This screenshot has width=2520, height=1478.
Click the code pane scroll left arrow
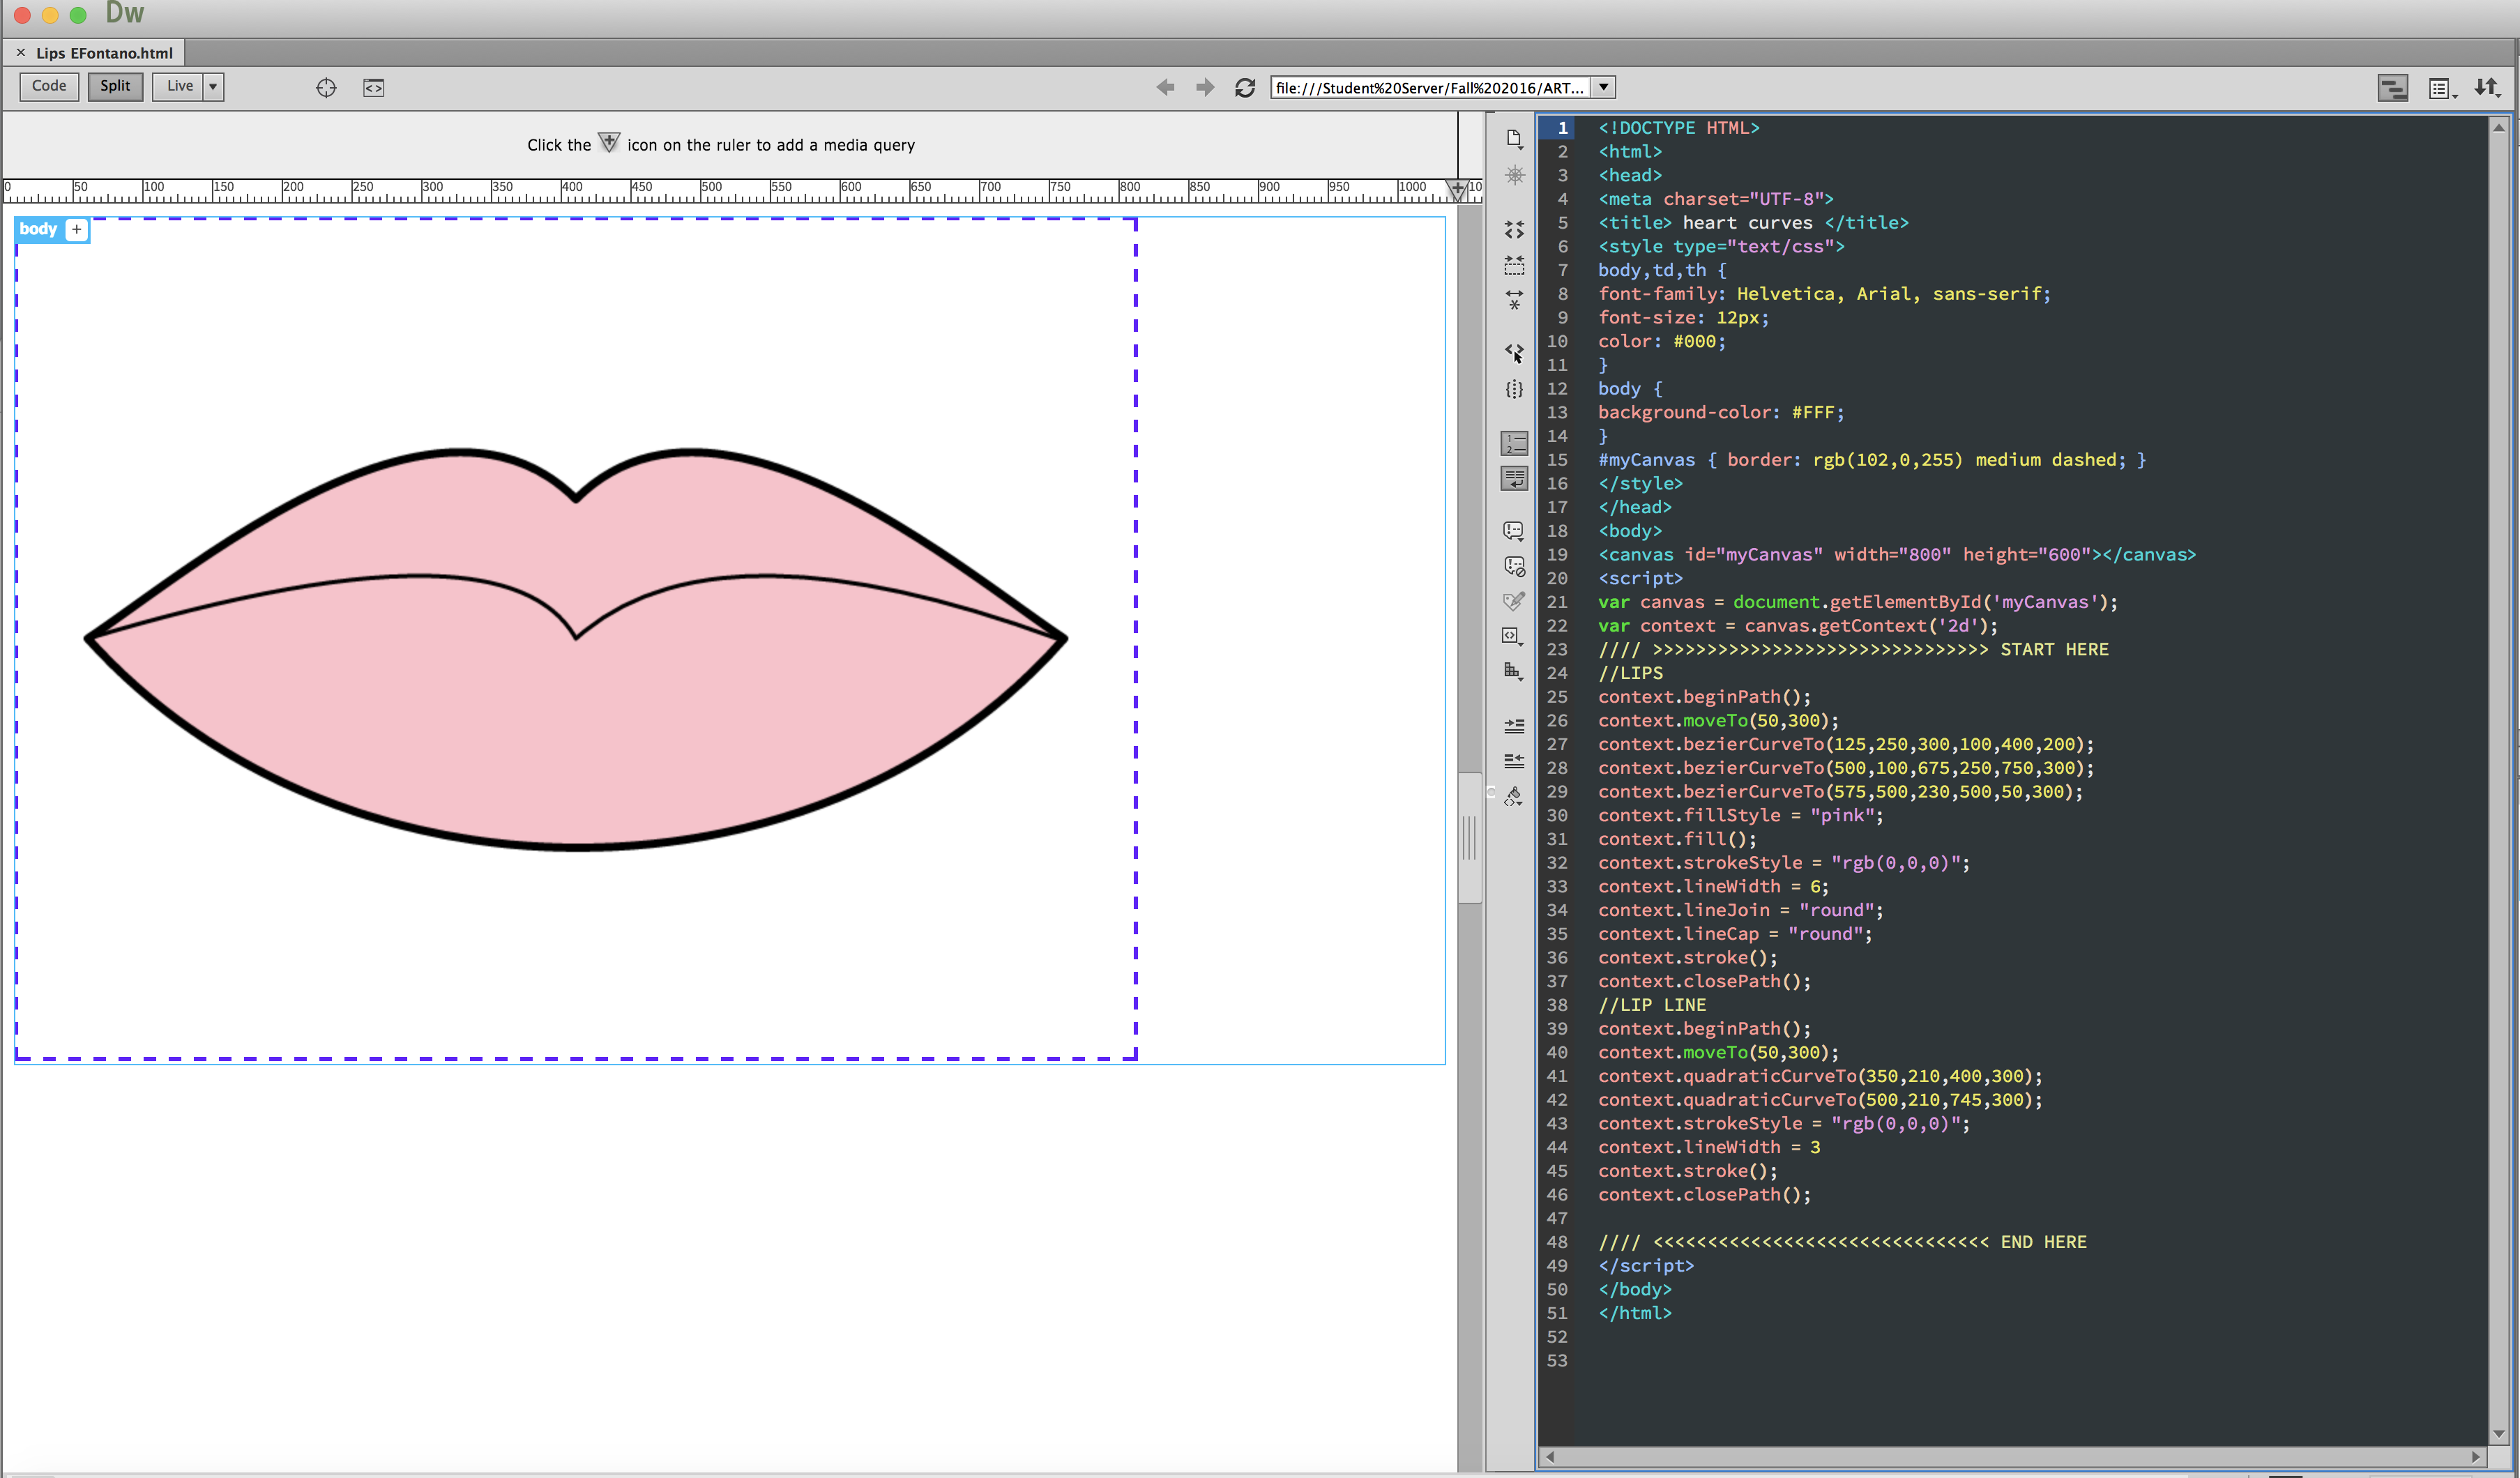1549,1457
